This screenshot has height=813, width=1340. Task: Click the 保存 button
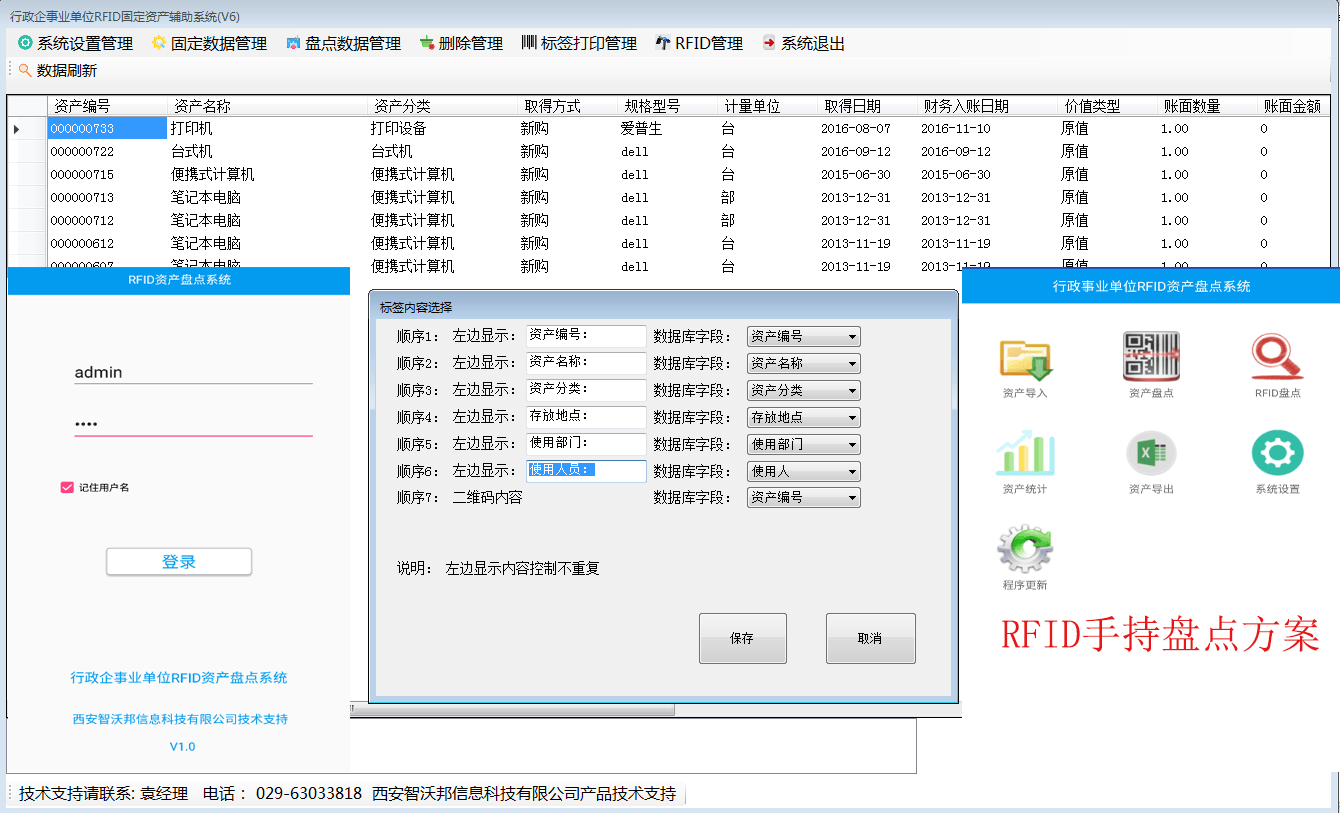point(743,638)
